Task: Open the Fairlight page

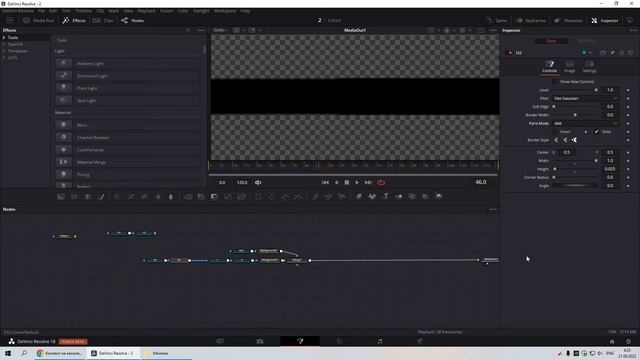Action: click(380, 341)
